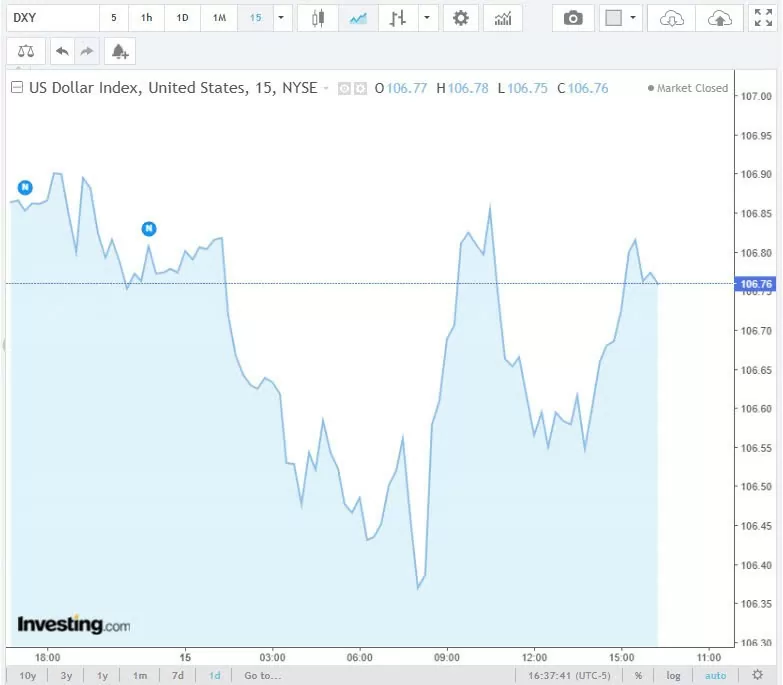Switch to candlestick chart style
Screen dimensions: 783x685
point(318,18)
